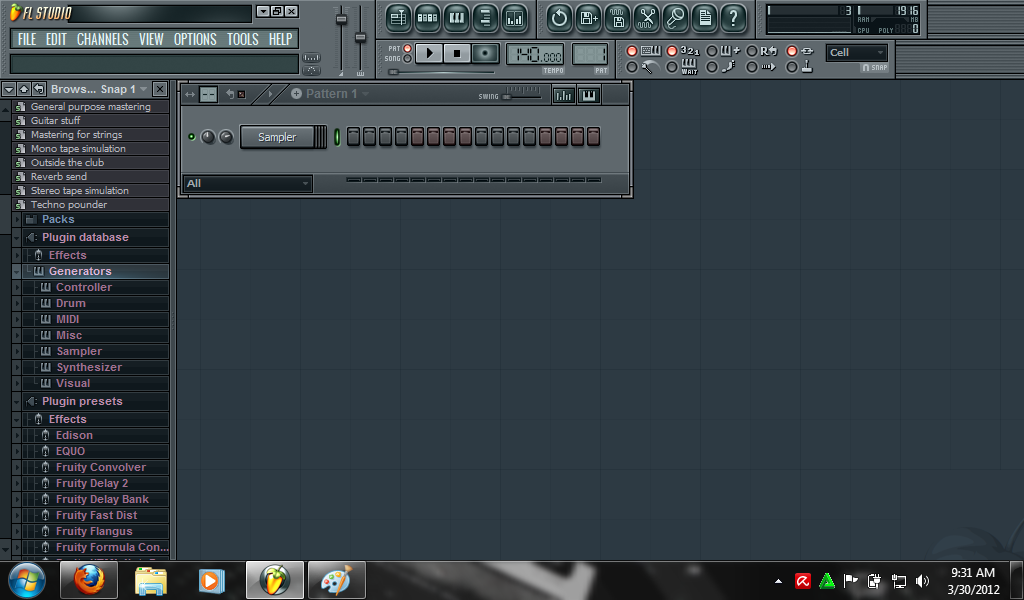Open the Windows Start orb

27,580
